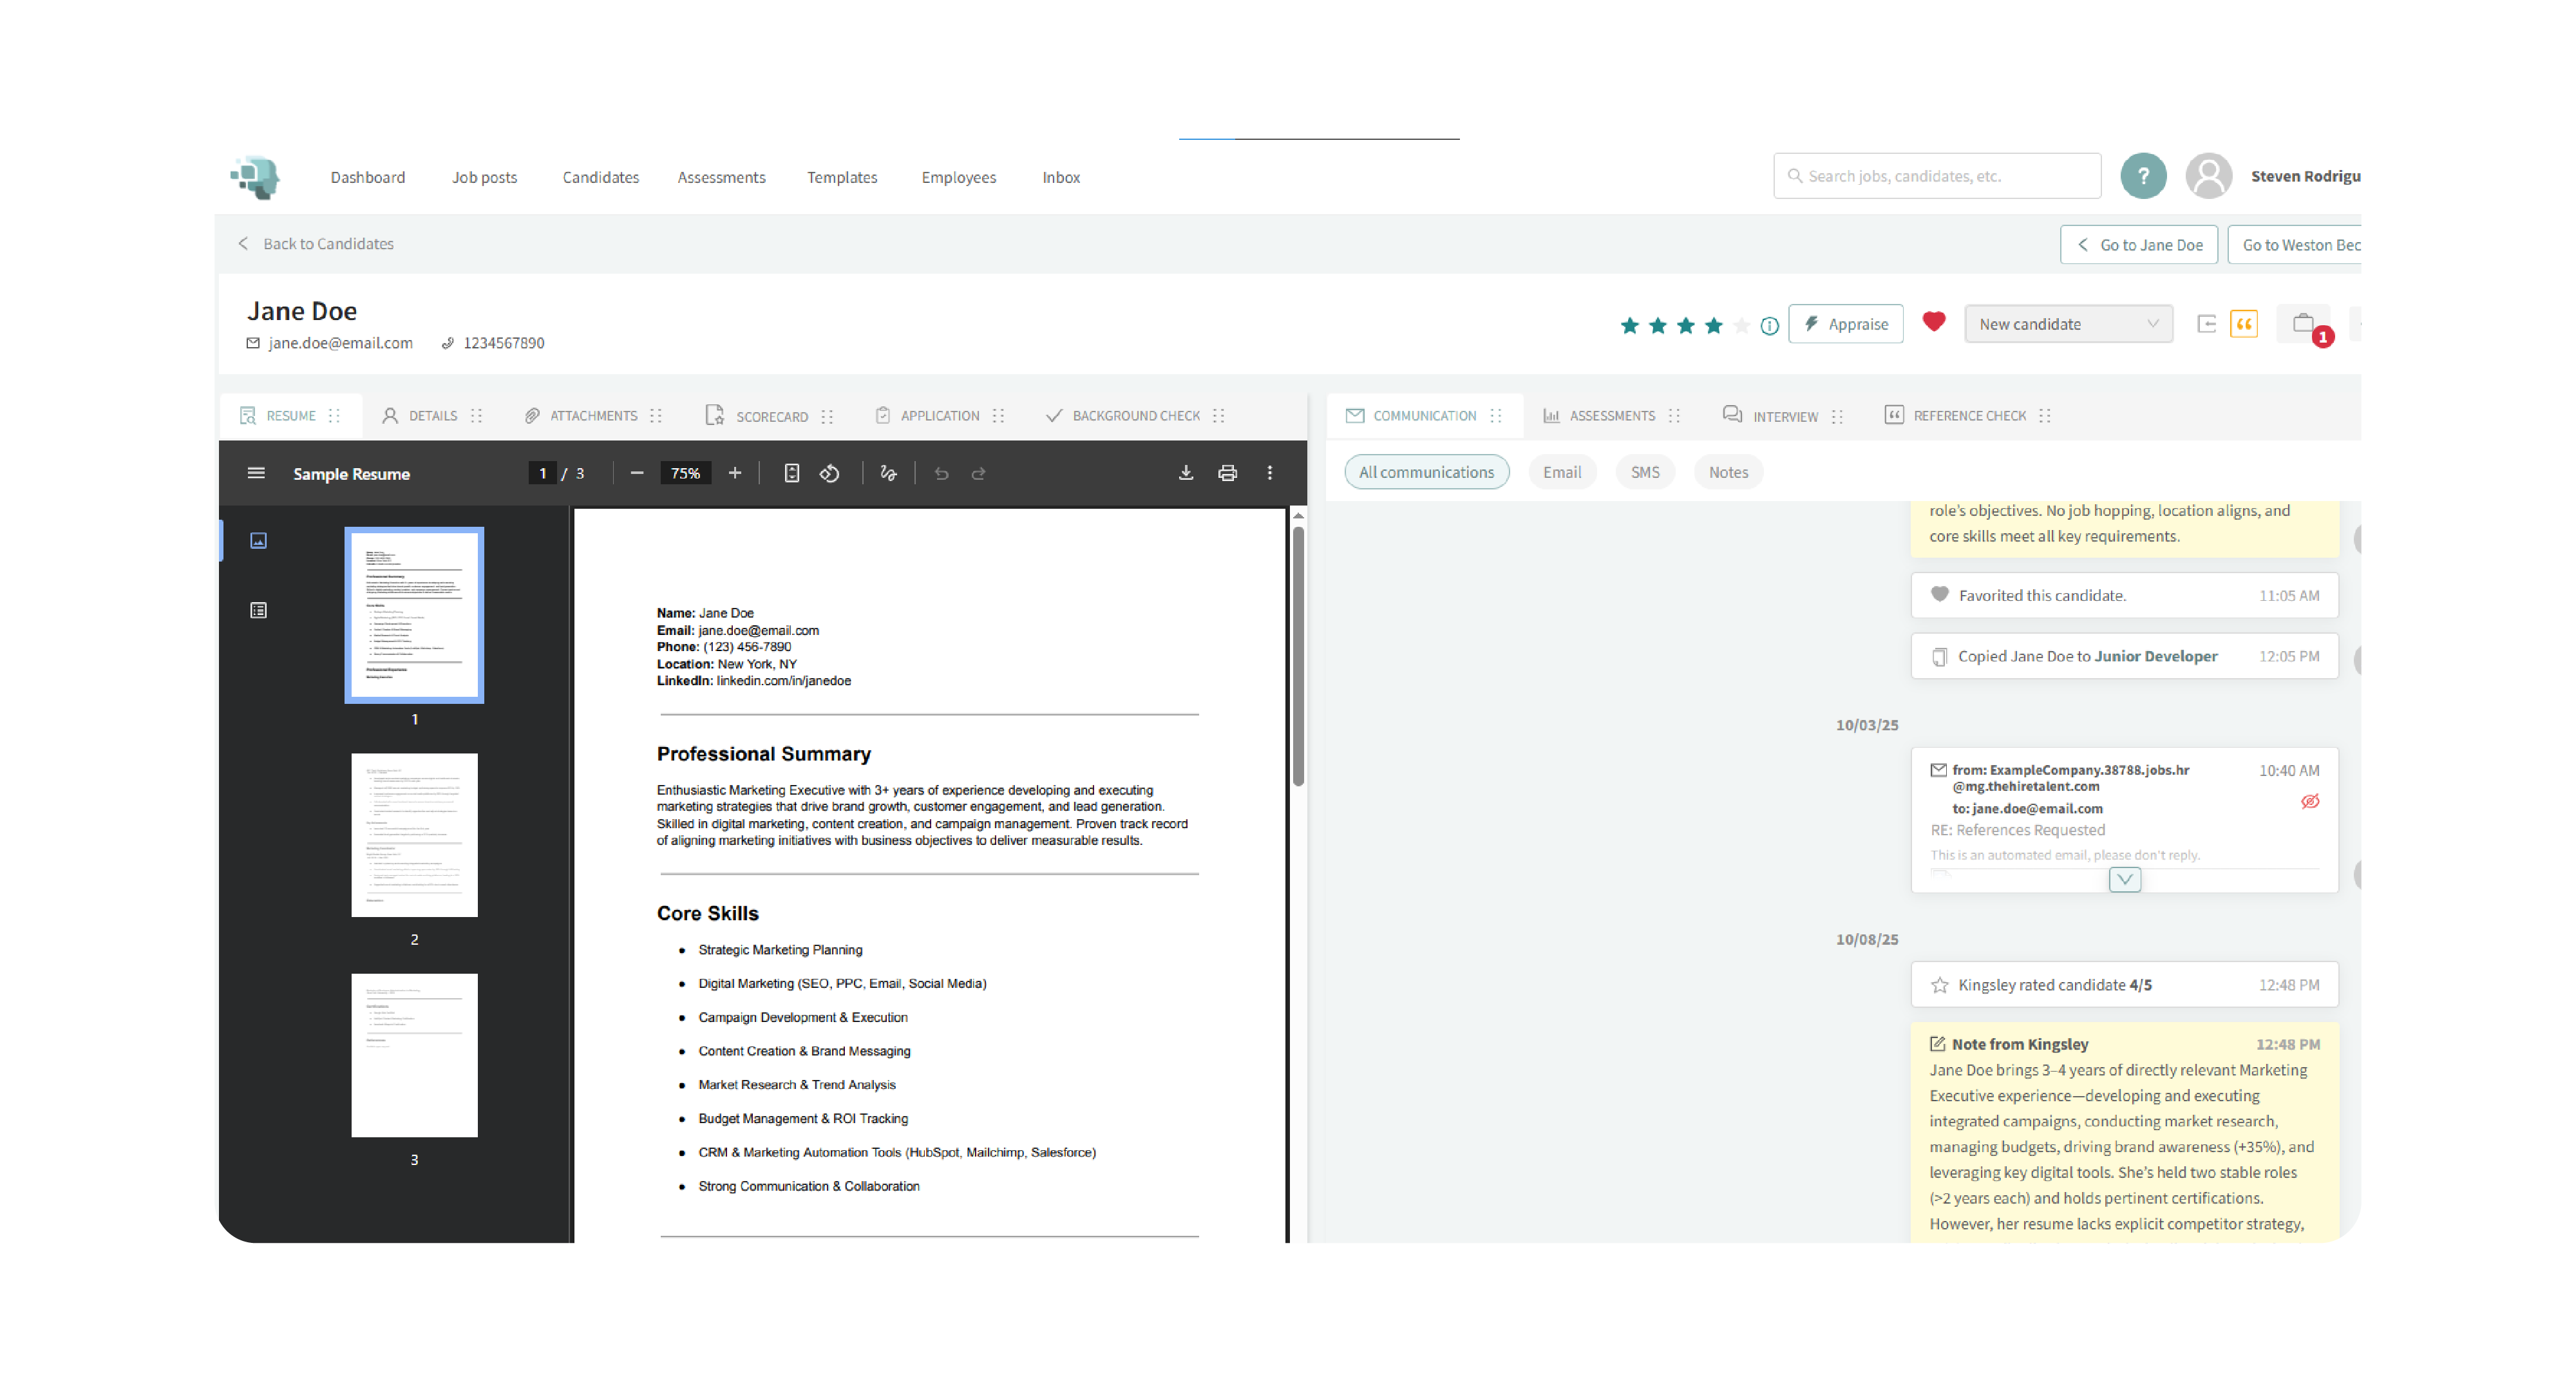Click the help question mark icon

point(2142,176)
